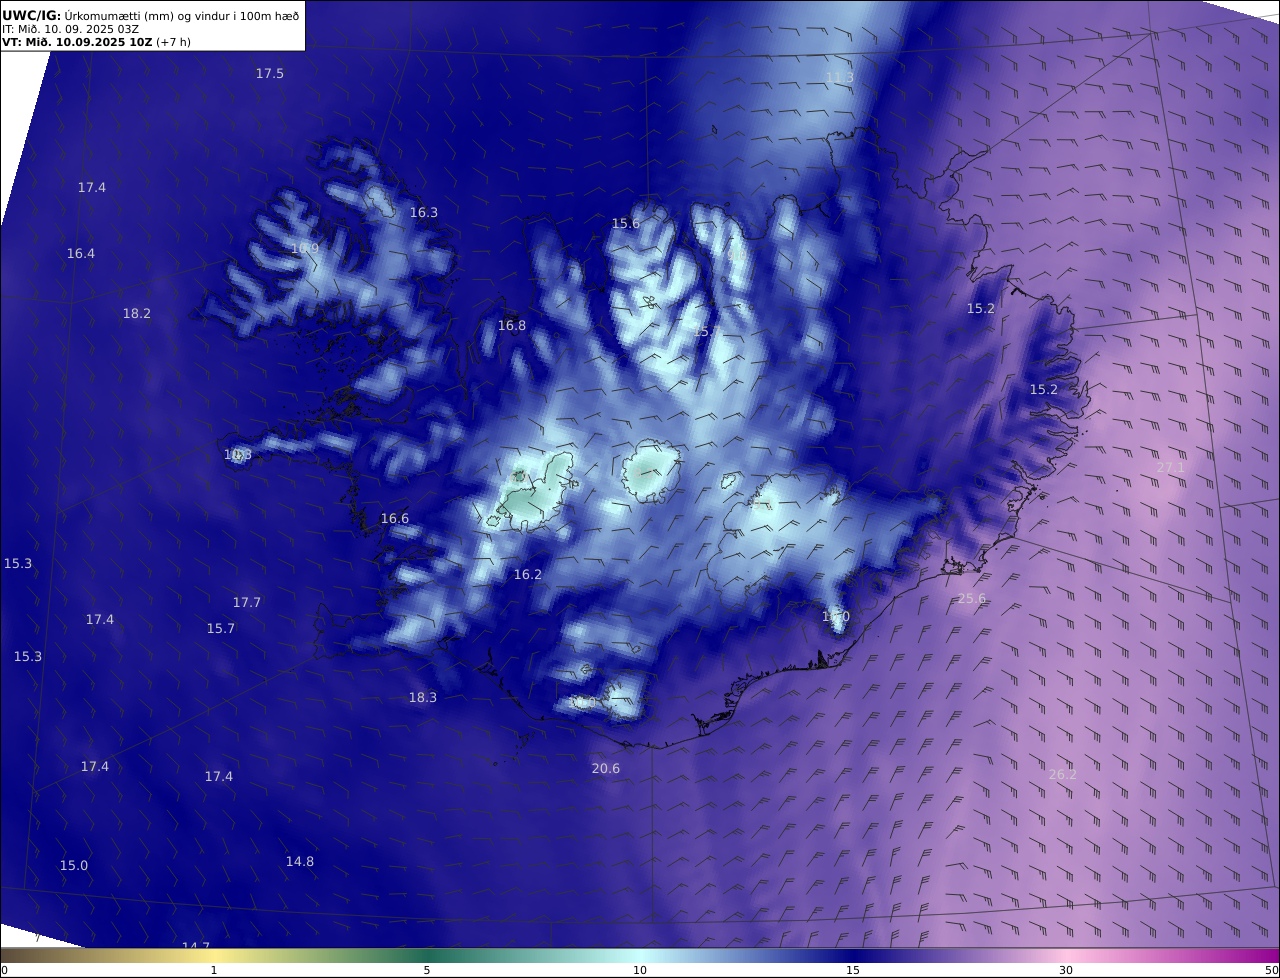Click the 16.4 value on the map
Image resolution: width=1280 pixels, height=978 pixels.
point(81,254)
